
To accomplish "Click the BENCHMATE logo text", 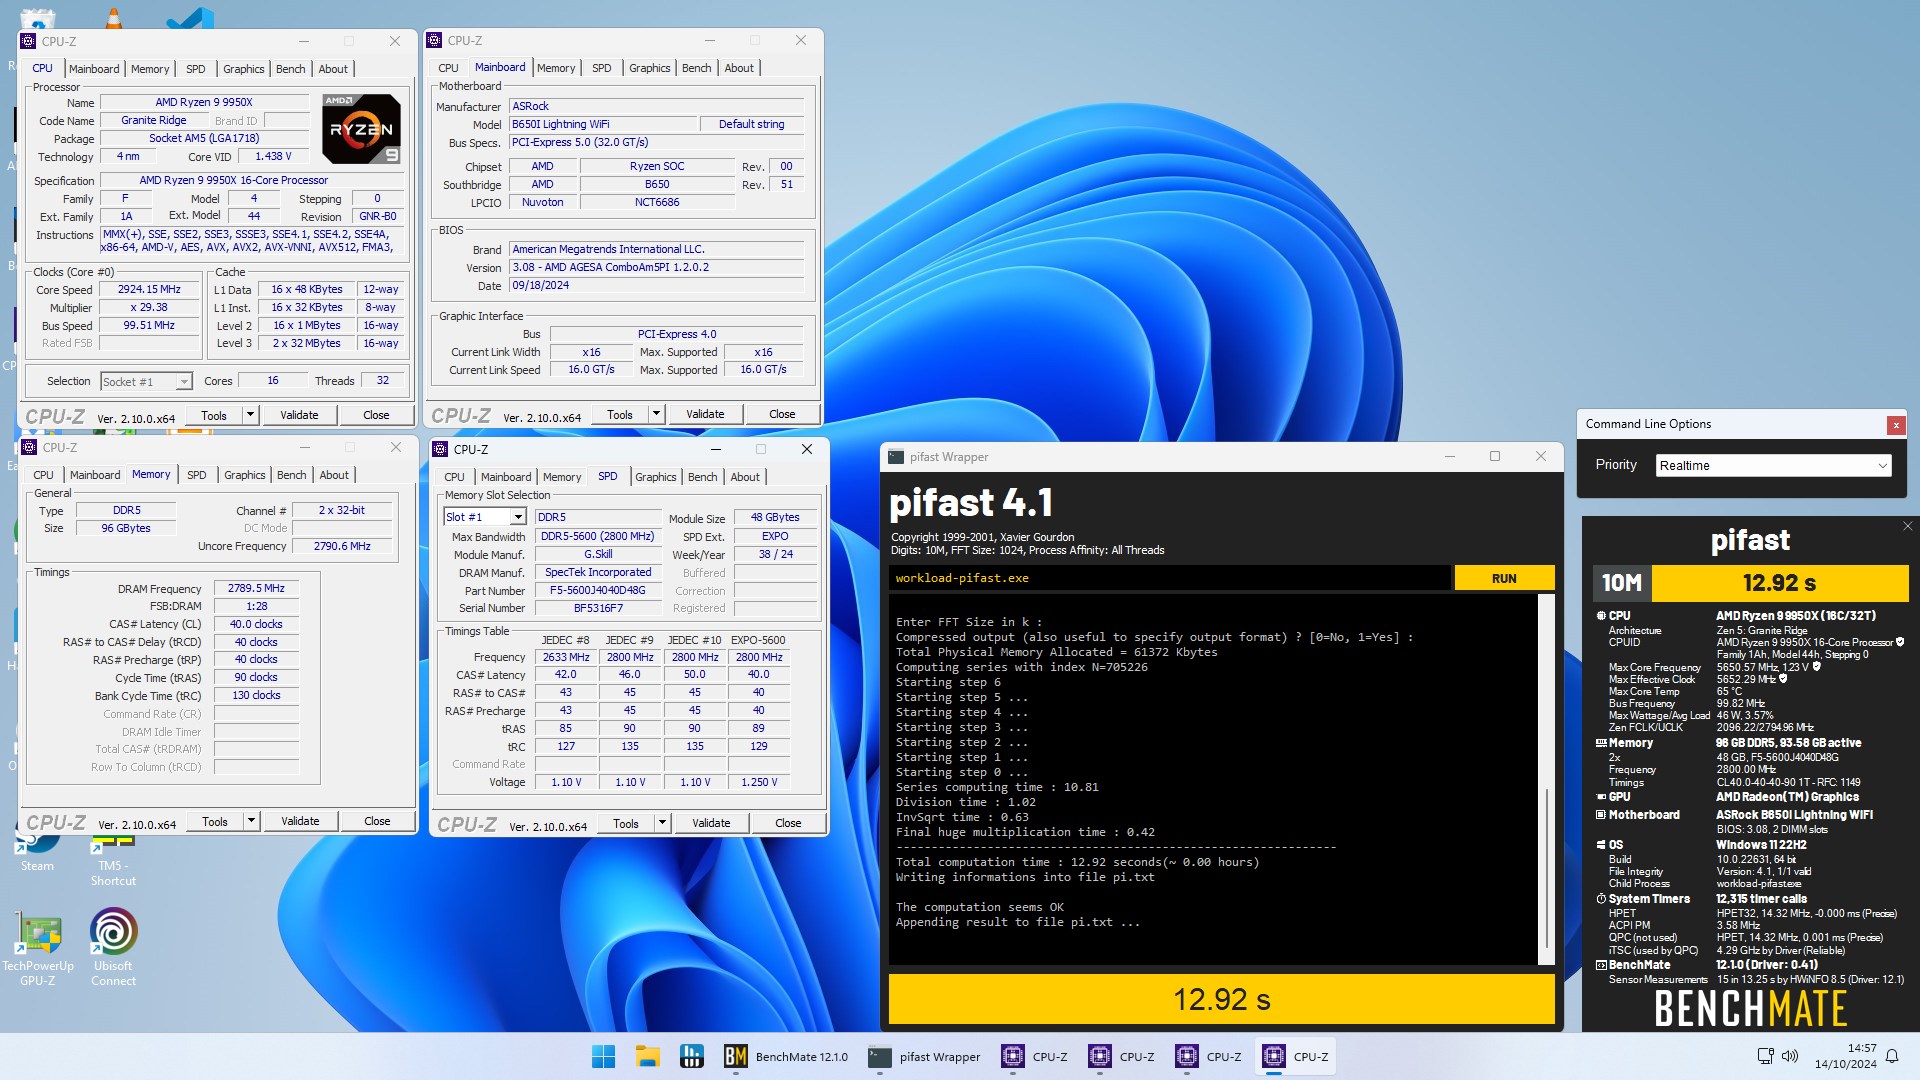I will pos(1750,1008).
